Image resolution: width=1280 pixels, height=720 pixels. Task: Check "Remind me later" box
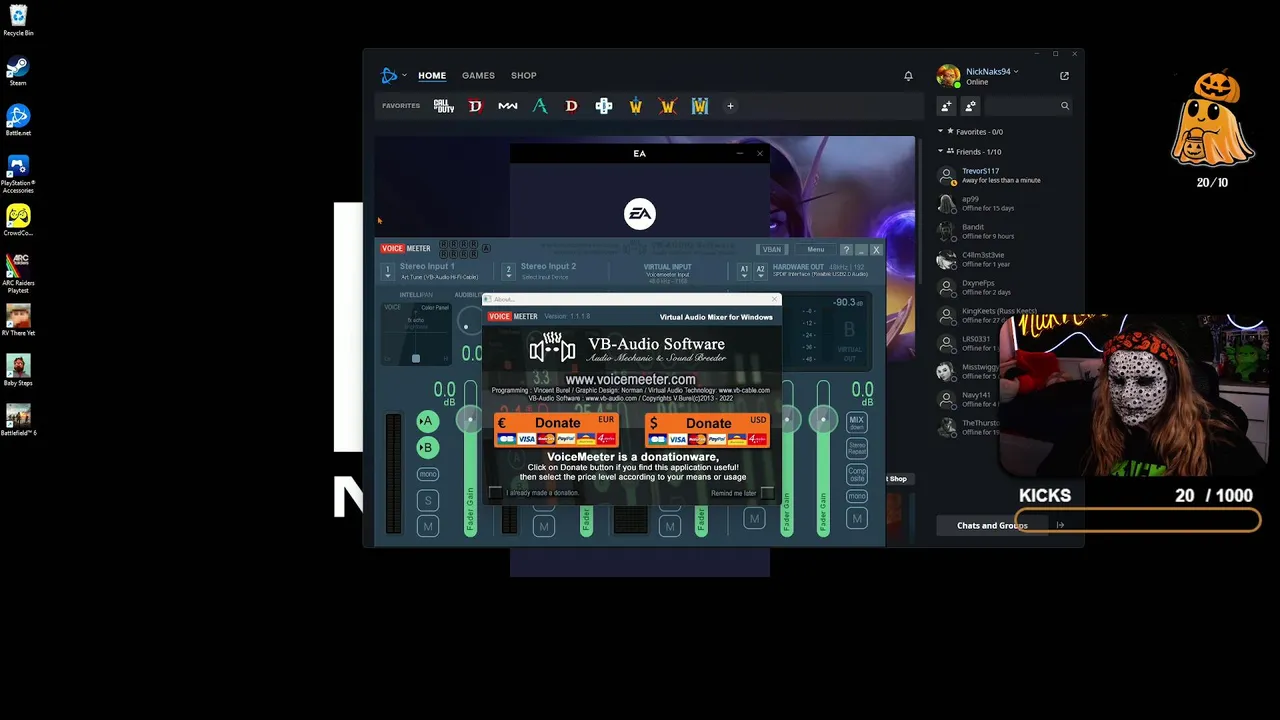point(767,493)
